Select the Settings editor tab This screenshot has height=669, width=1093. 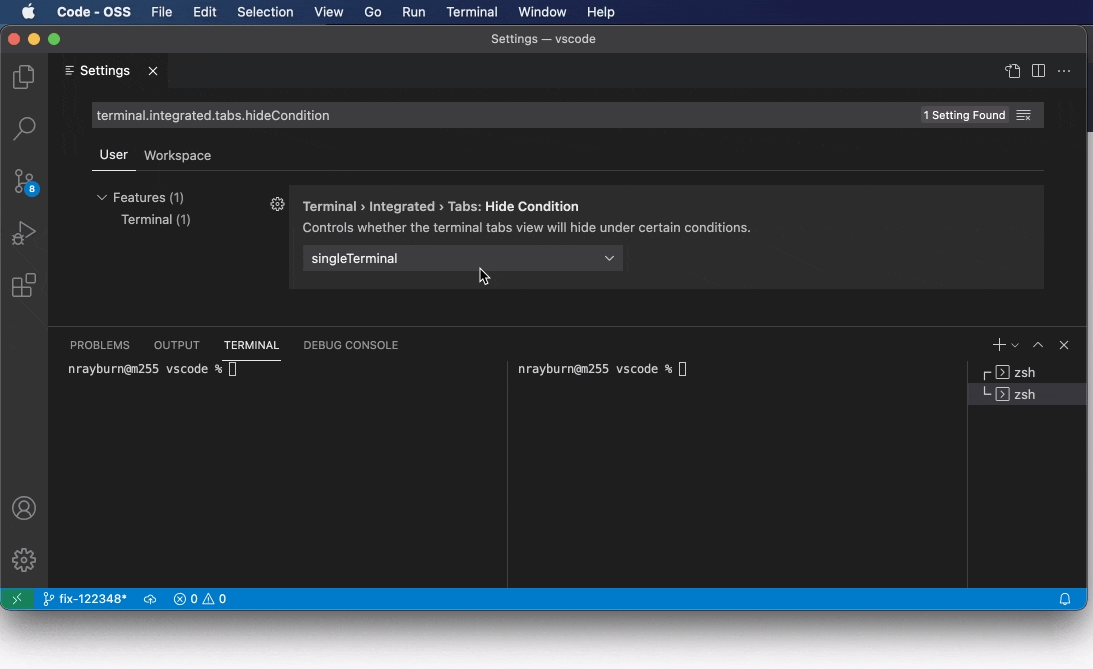105,70
